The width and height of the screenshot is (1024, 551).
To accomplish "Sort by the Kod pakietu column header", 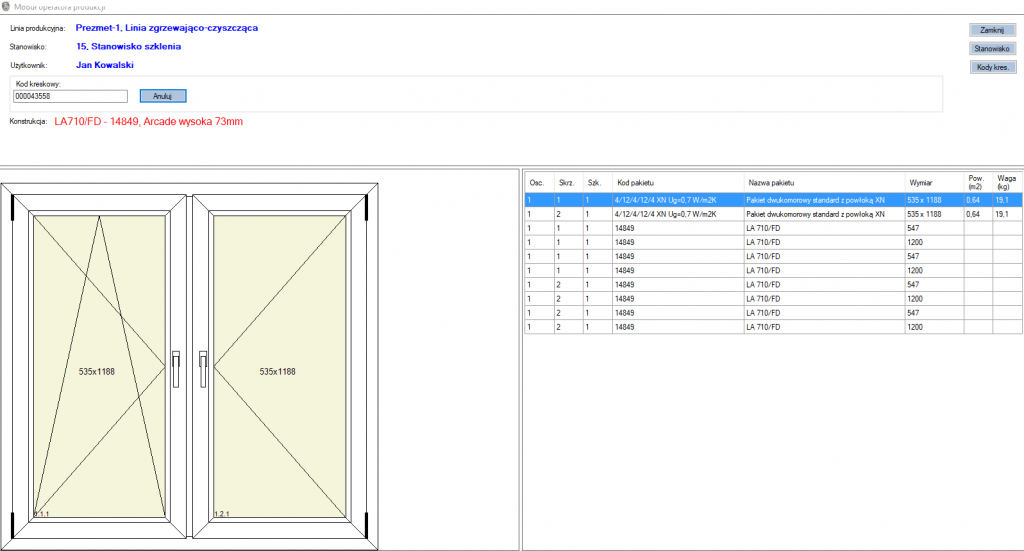I will [x=678, y=183].
